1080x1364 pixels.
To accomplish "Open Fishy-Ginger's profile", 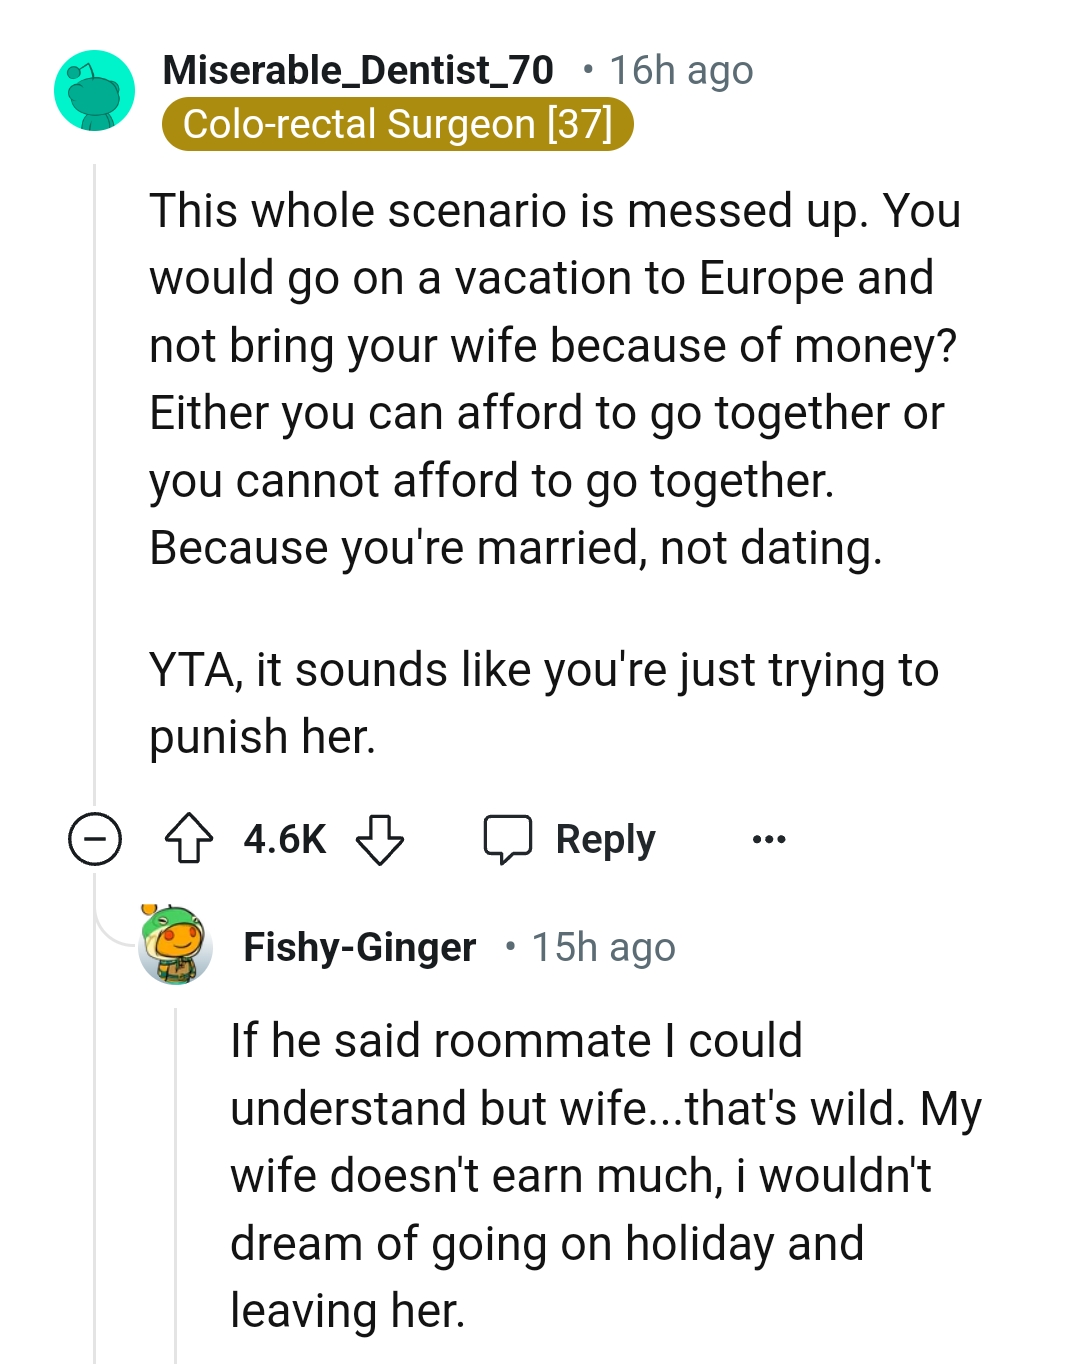I will point(361,947).
